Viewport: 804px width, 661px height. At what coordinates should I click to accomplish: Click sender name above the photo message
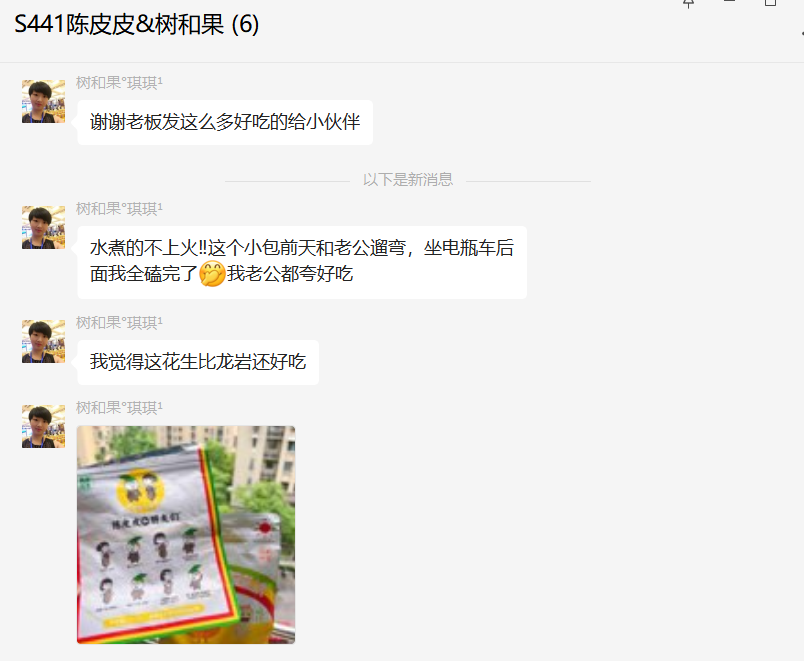point(119,408)
